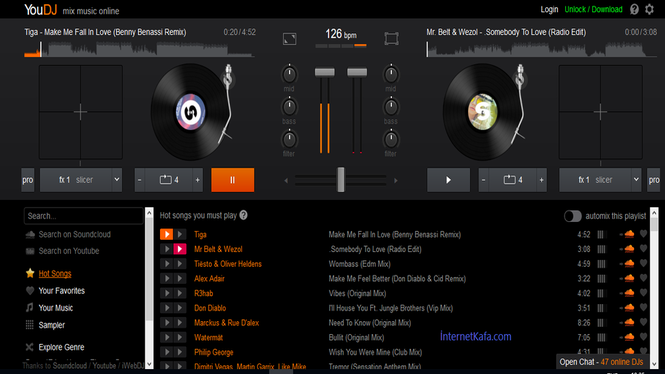The image size is (665, 374).
Task: Load Mr Belt & Wezol to left deck
Action: (166, 249)
